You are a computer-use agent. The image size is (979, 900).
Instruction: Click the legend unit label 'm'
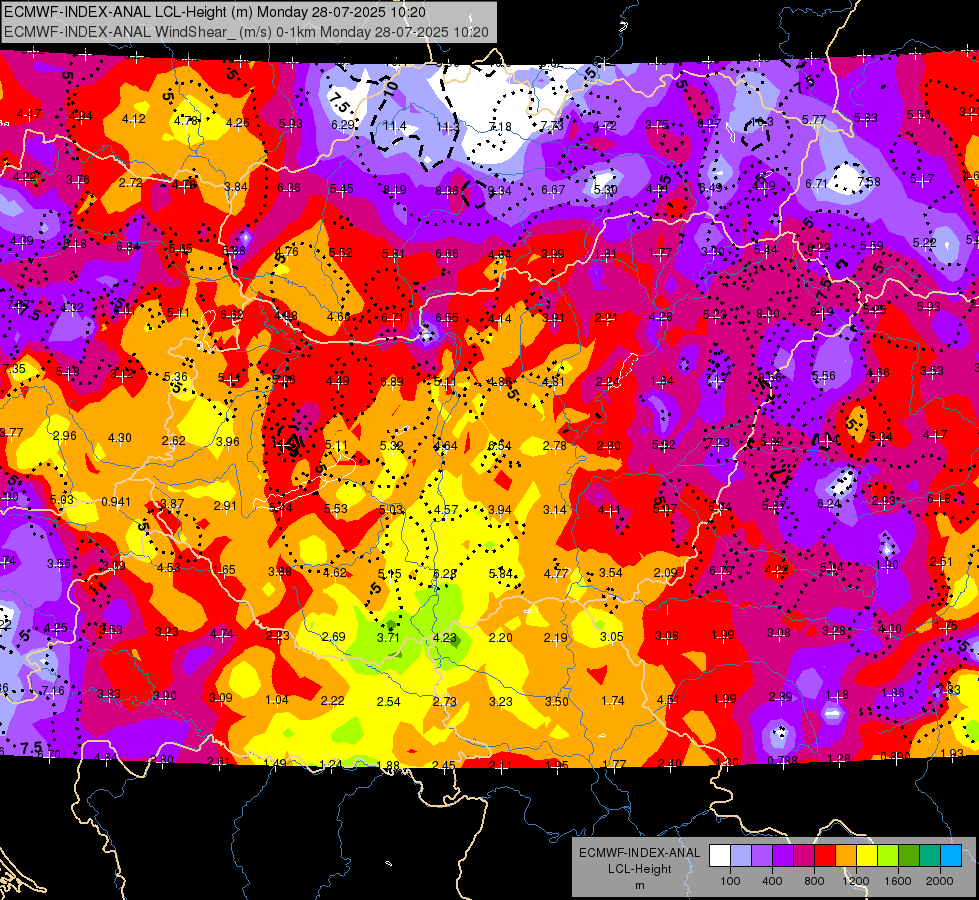point(639,885)
